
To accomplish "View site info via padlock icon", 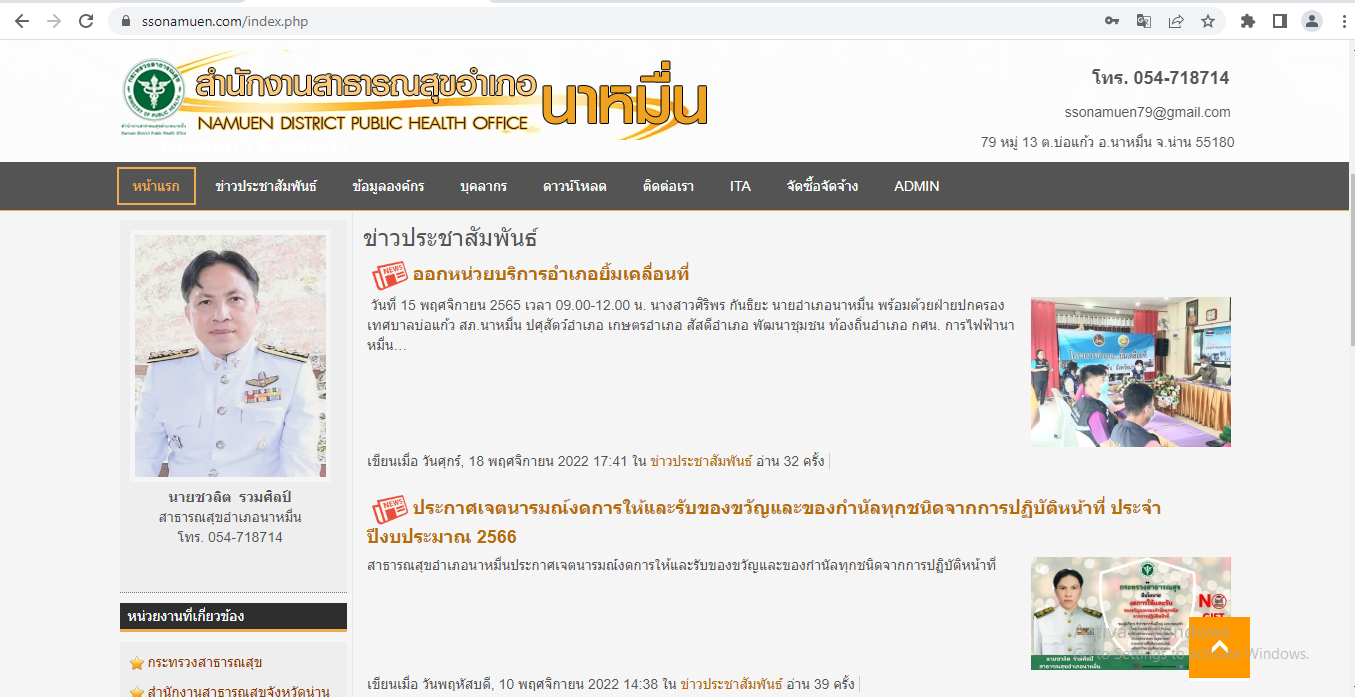I will click(126, 21).
